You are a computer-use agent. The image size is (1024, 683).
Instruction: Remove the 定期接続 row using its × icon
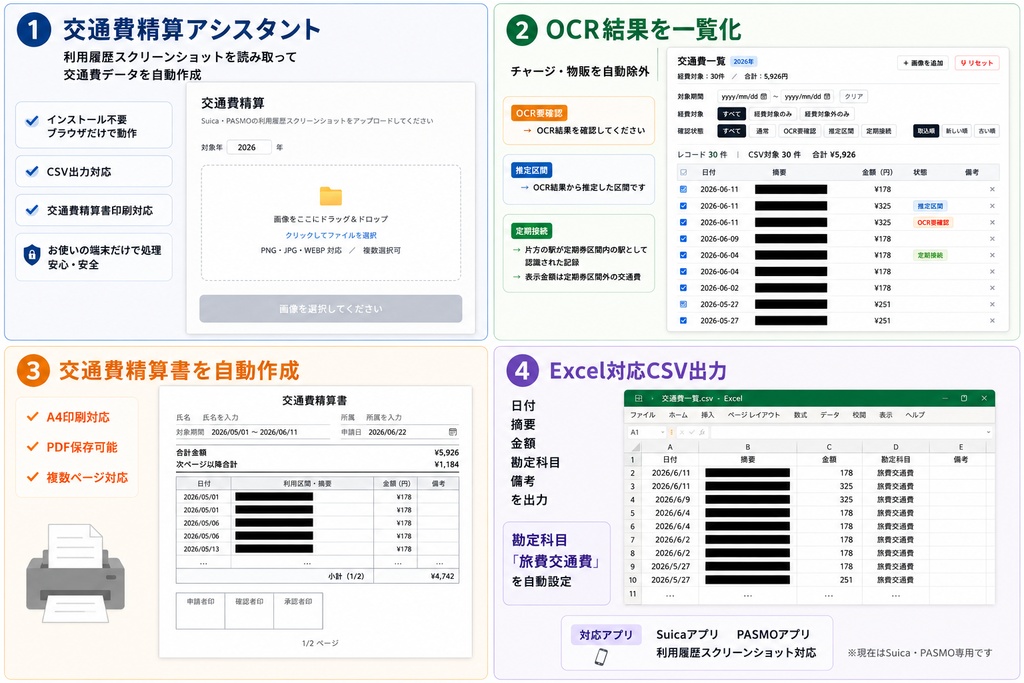992,255
